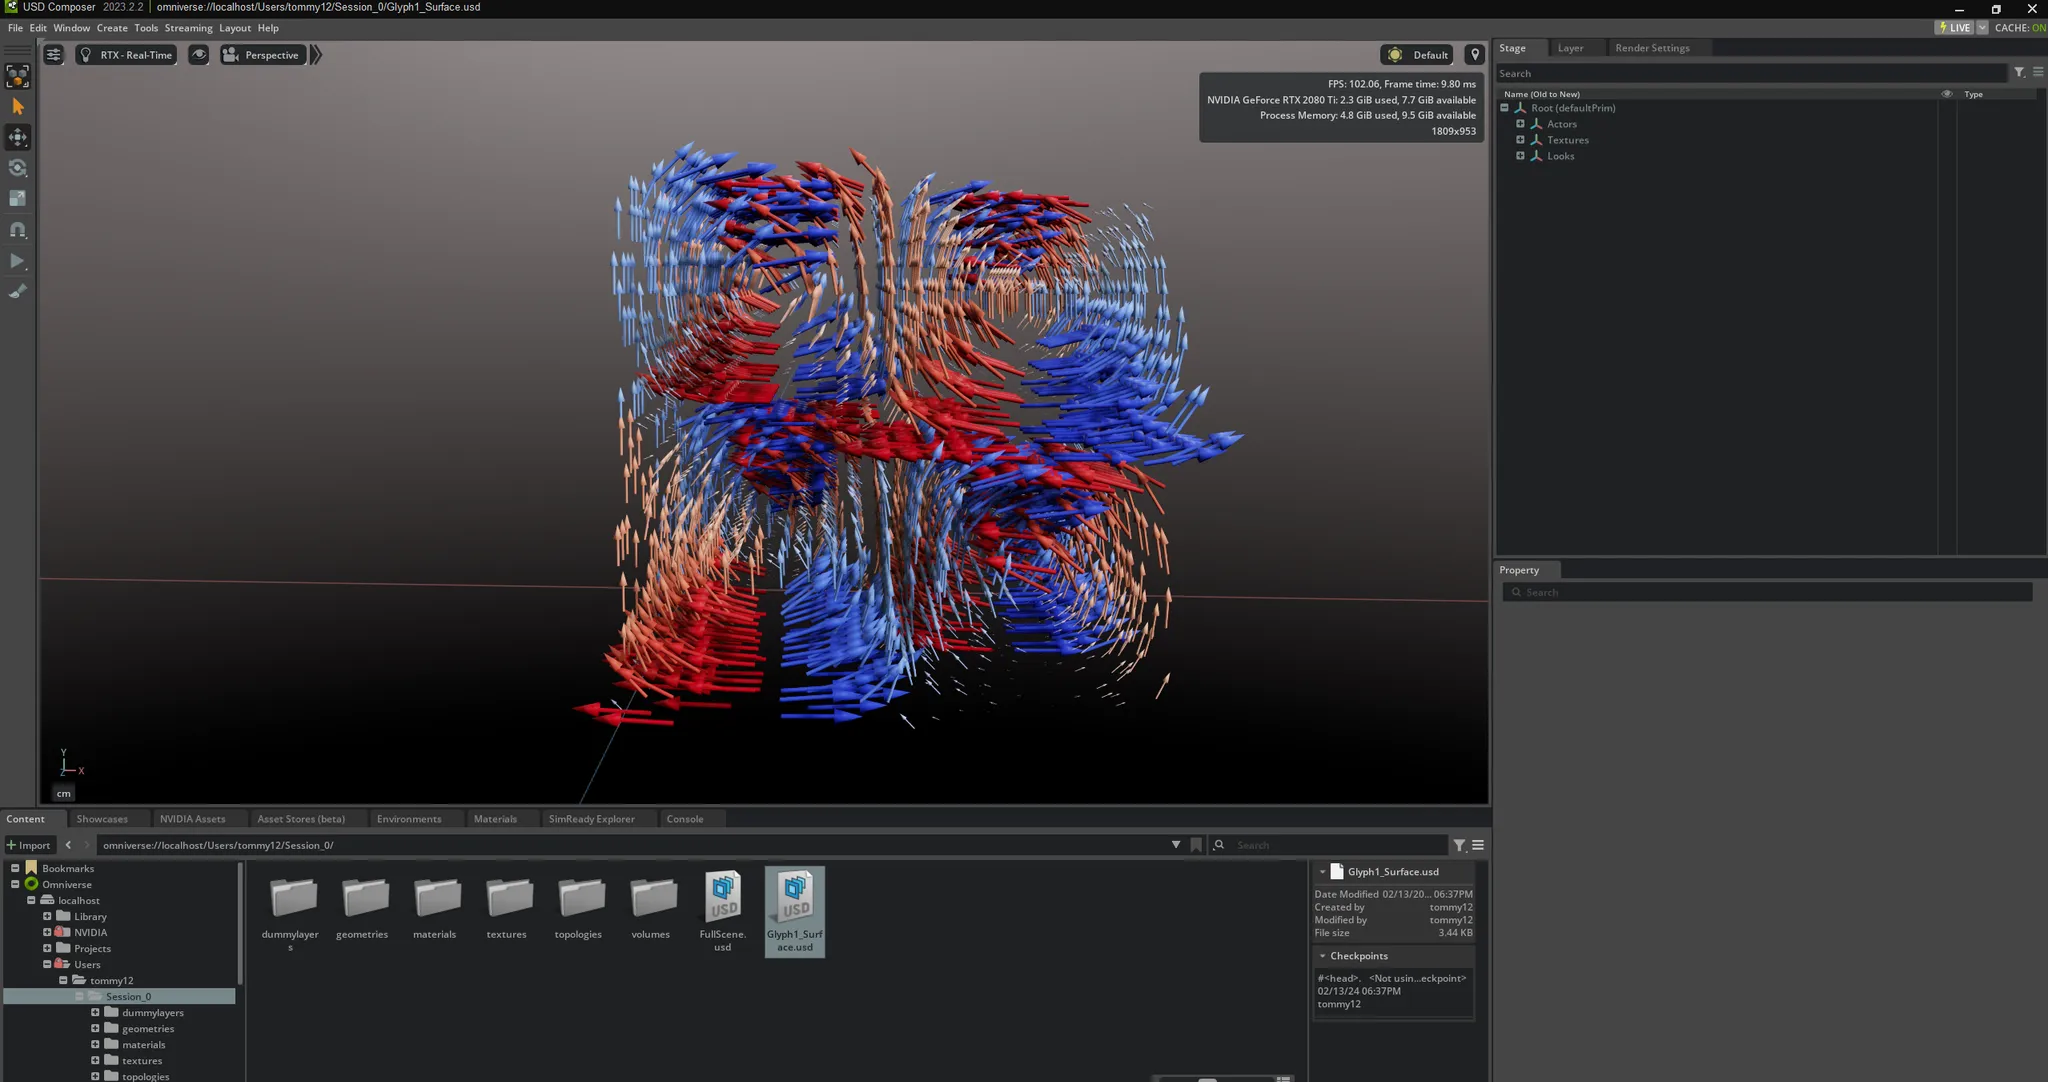Toggle the magnet Snap tool

[18, 230]
